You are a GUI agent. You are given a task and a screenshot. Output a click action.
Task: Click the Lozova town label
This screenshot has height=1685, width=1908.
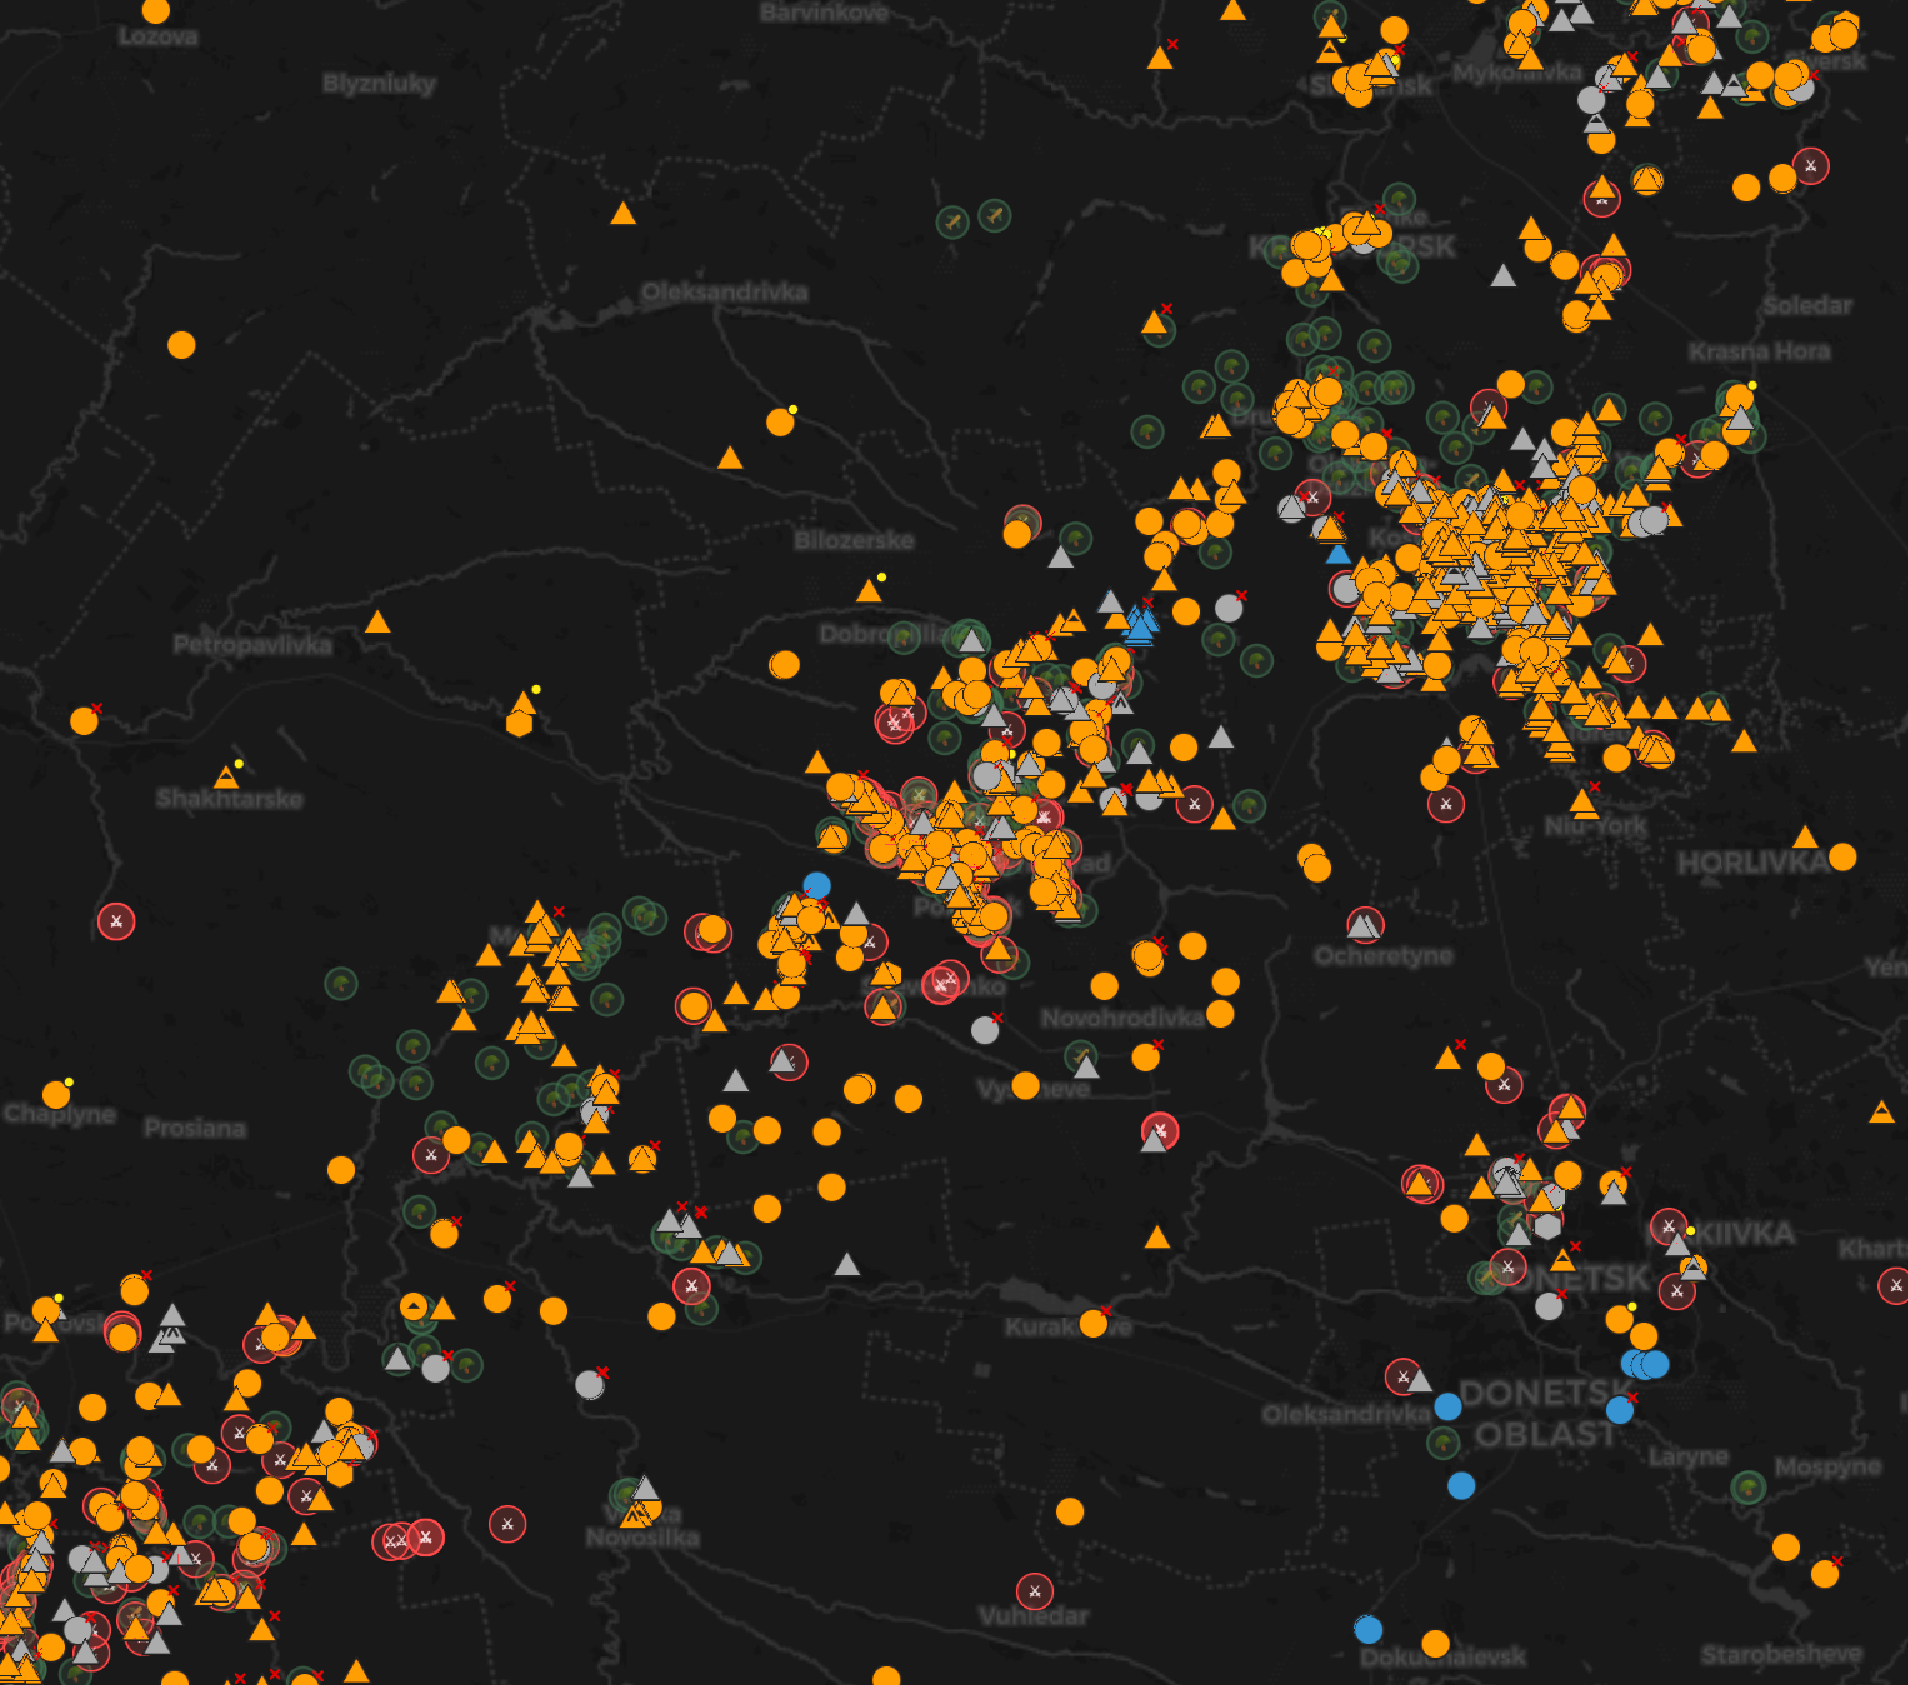158,37
